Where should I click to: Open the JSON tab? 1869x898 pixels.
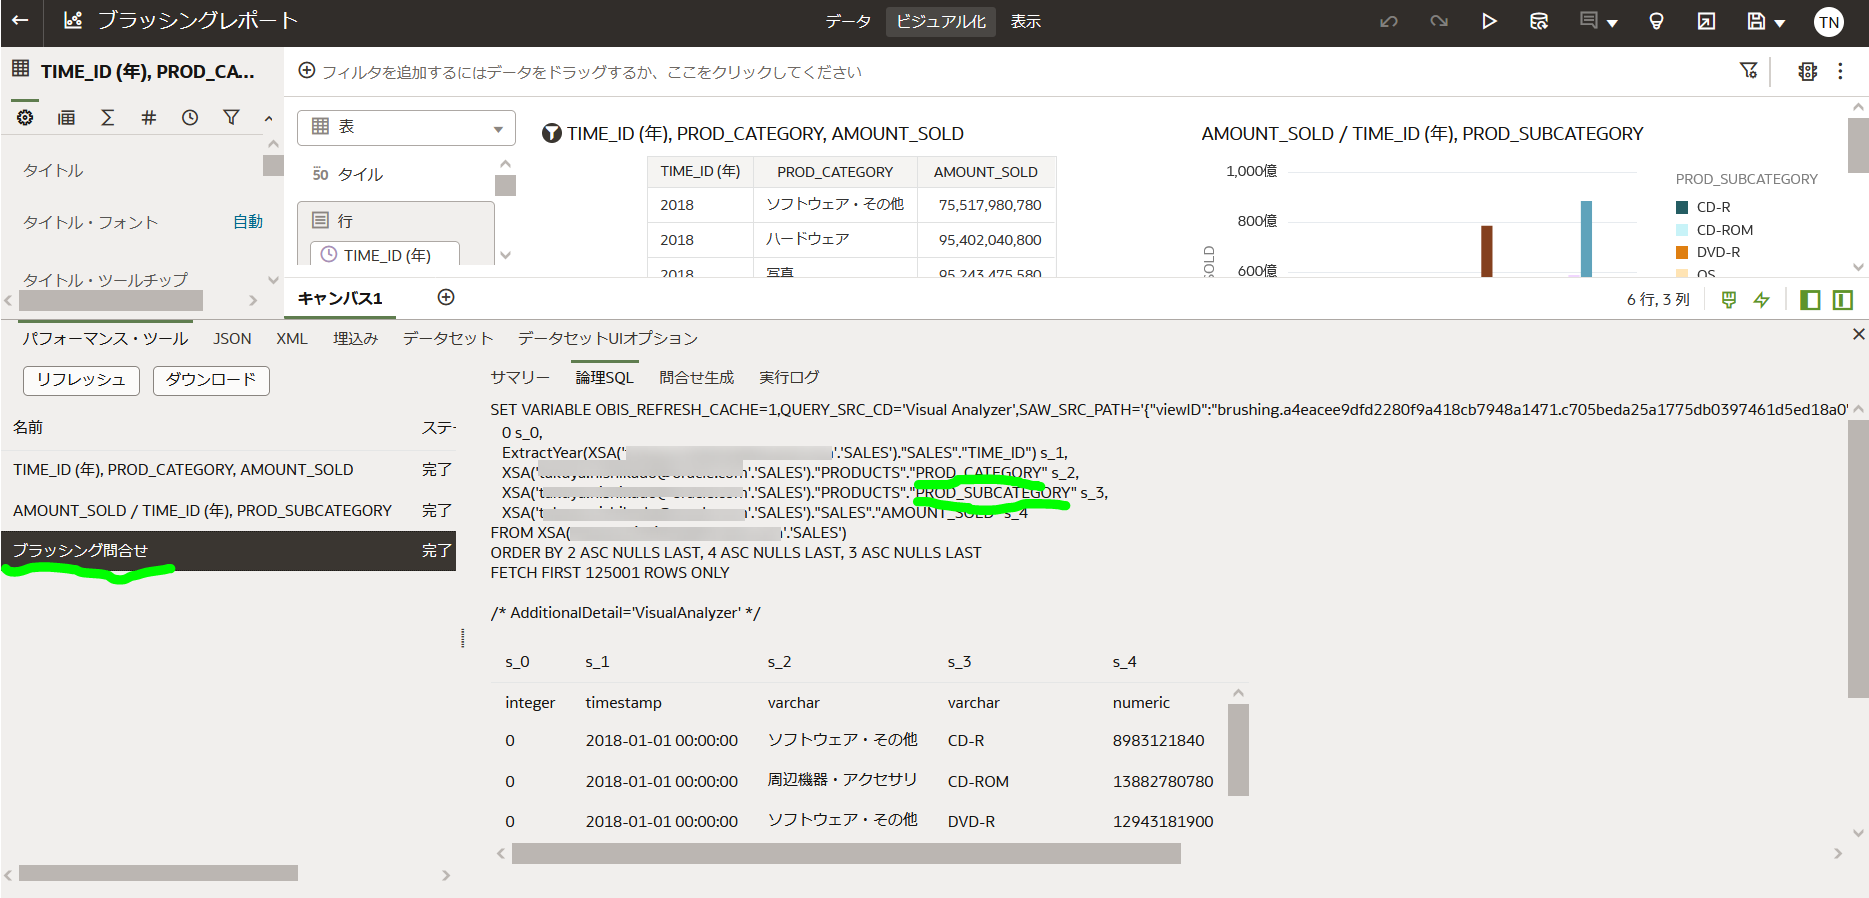click(232, 338)
